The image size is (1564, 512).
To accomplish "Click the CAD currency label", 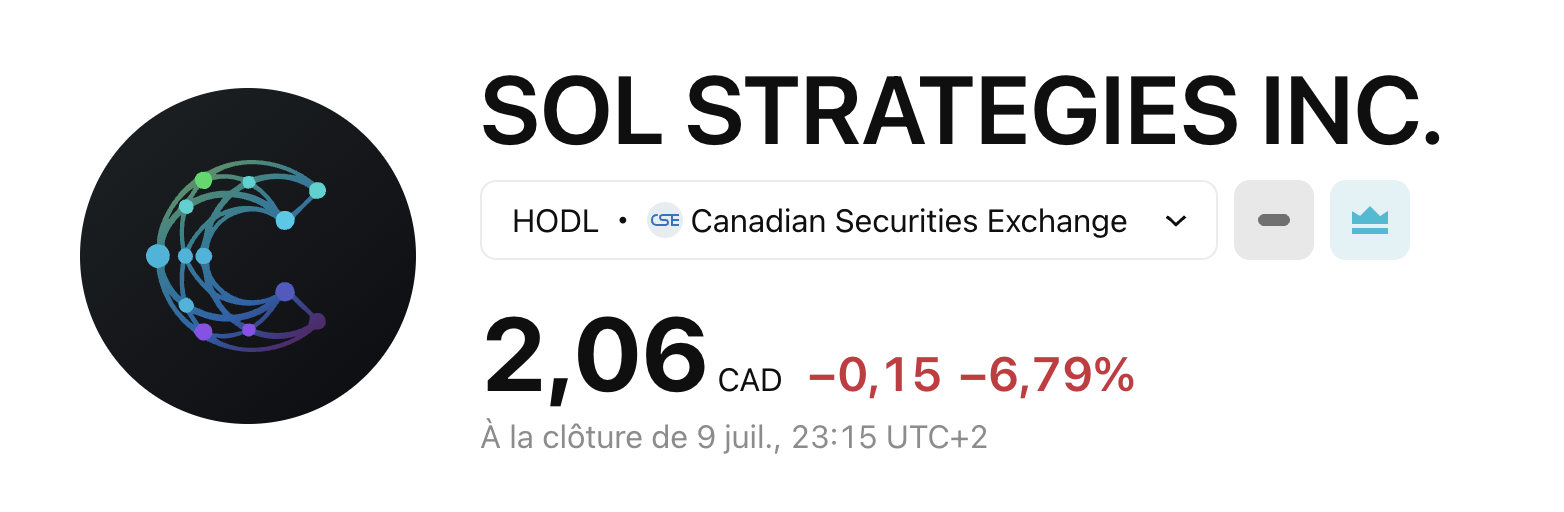I will [x=750, y=380].
